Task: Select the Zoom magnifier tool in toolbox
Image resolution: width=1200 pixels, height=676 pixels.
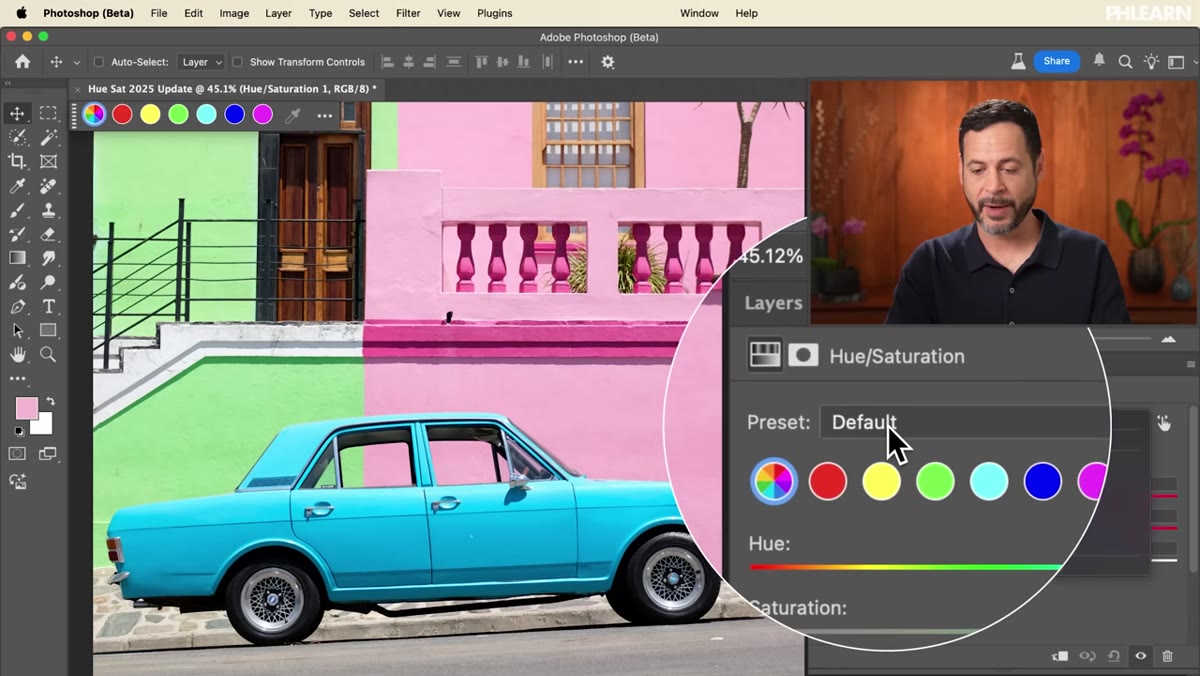Action: point(48,355)
